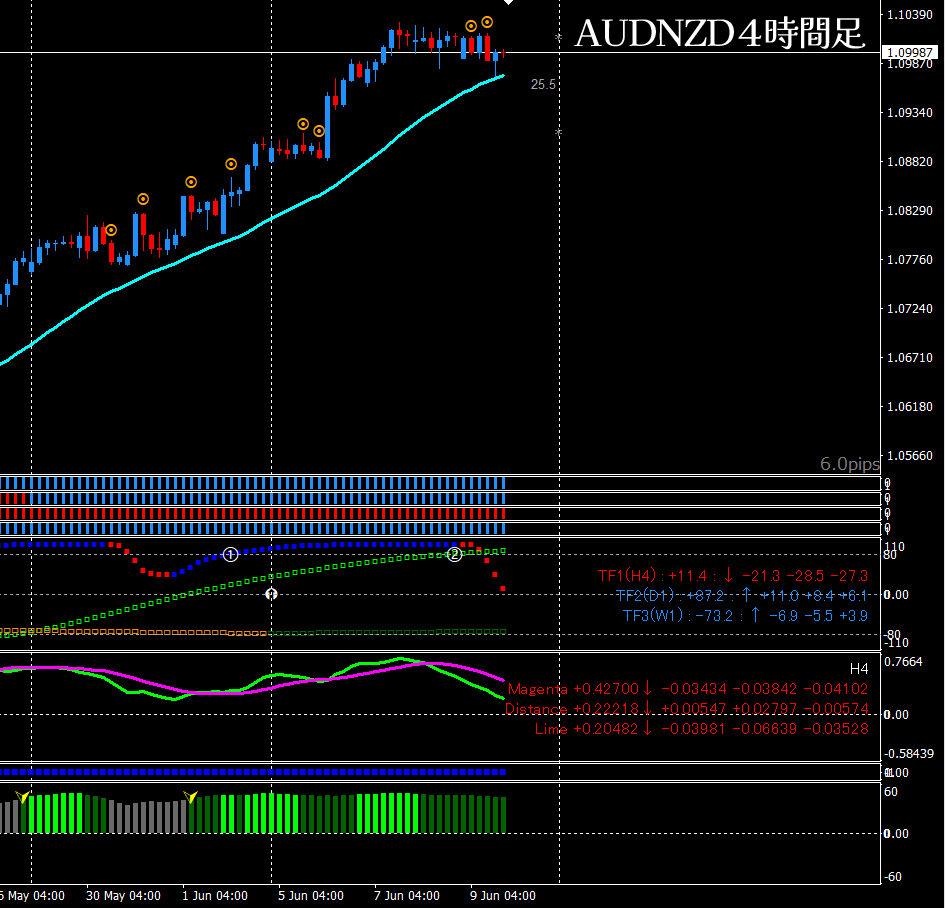Screen dimensions: 946x908
Task: Click the 5 Jun 04:00 time label
Action: (x=311, y=895)
